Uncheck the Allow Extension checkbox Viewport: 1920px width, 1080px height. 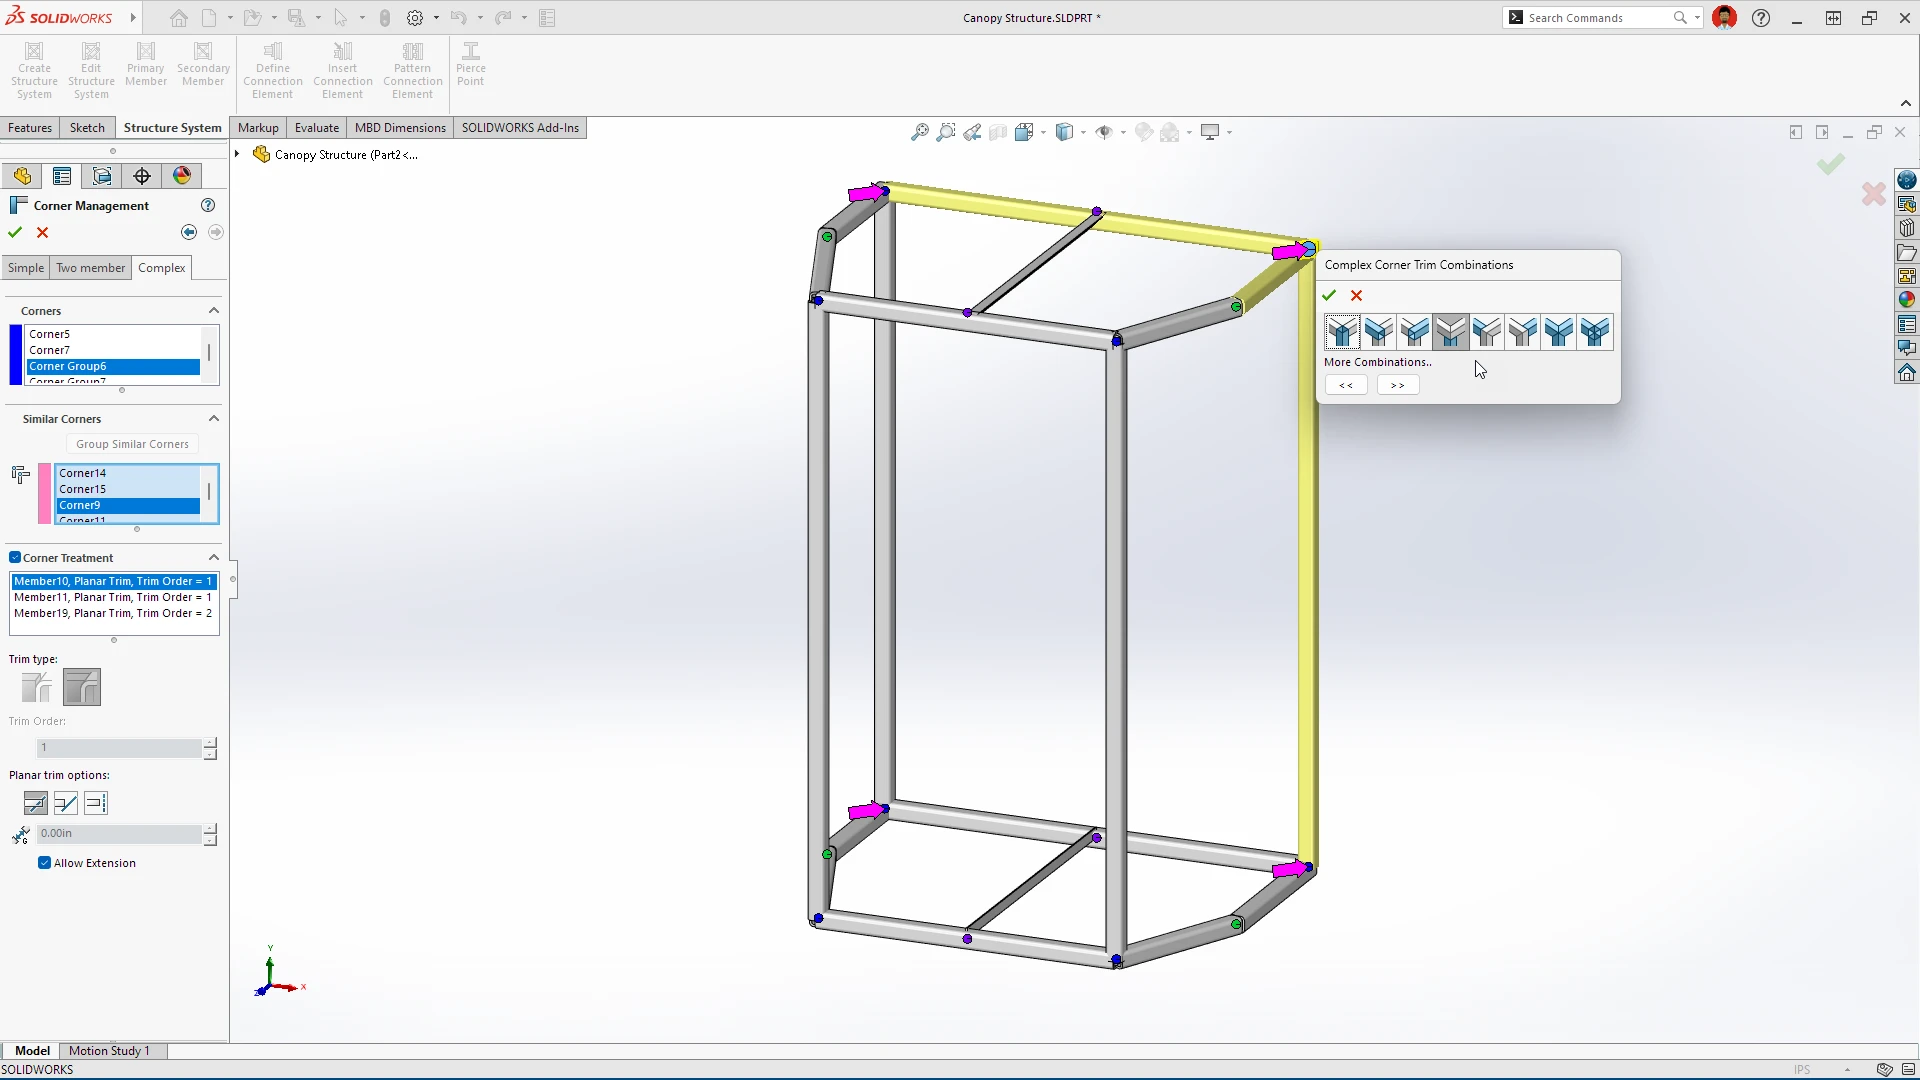pos(44,863)
